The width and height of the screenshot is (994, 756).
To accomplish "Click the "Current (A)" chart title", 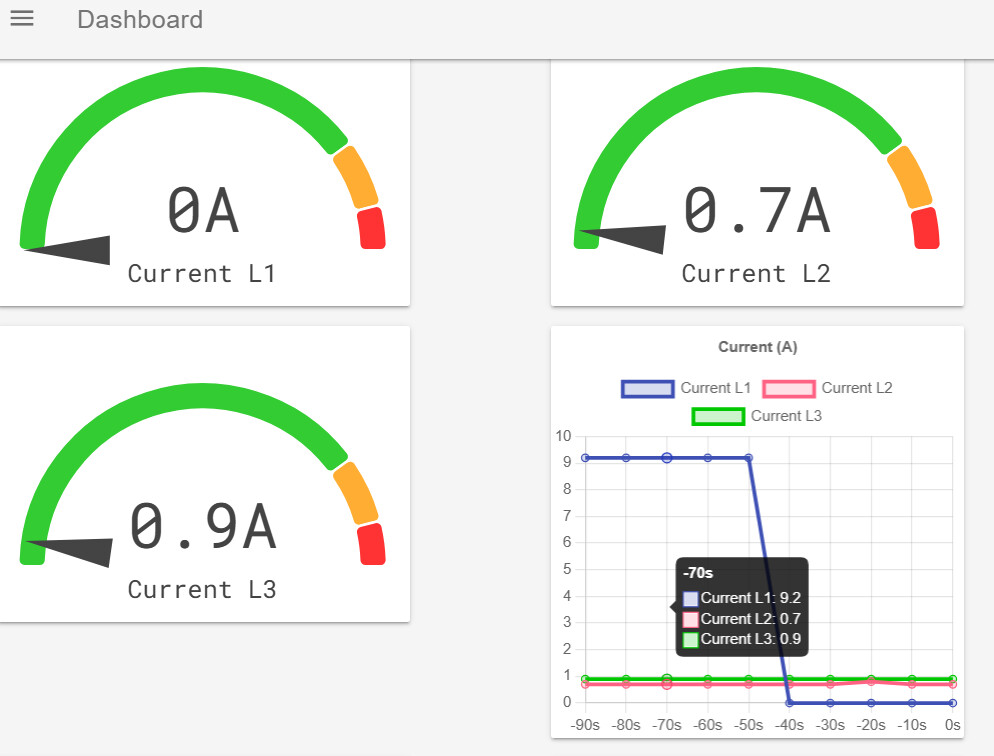I will (757, 347).
